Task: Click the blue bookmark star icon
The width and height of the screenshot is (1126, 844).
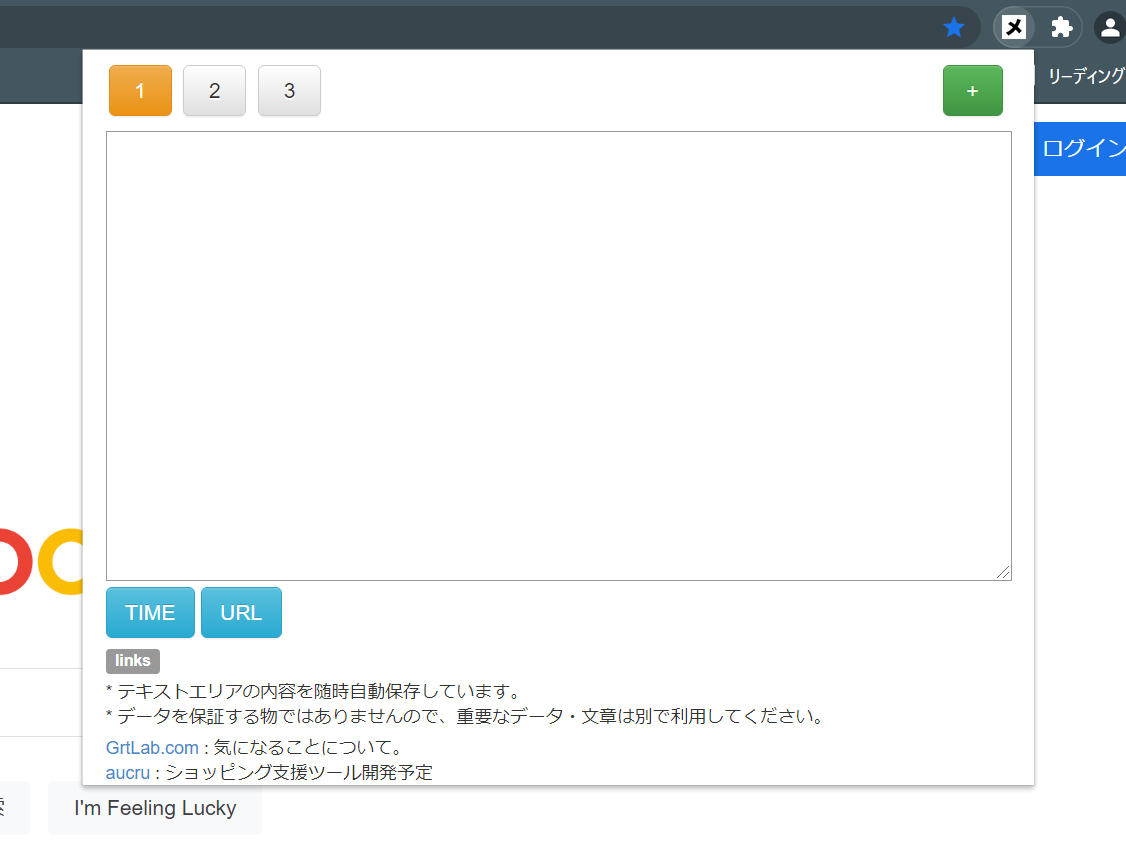Action: click(954, 27)
